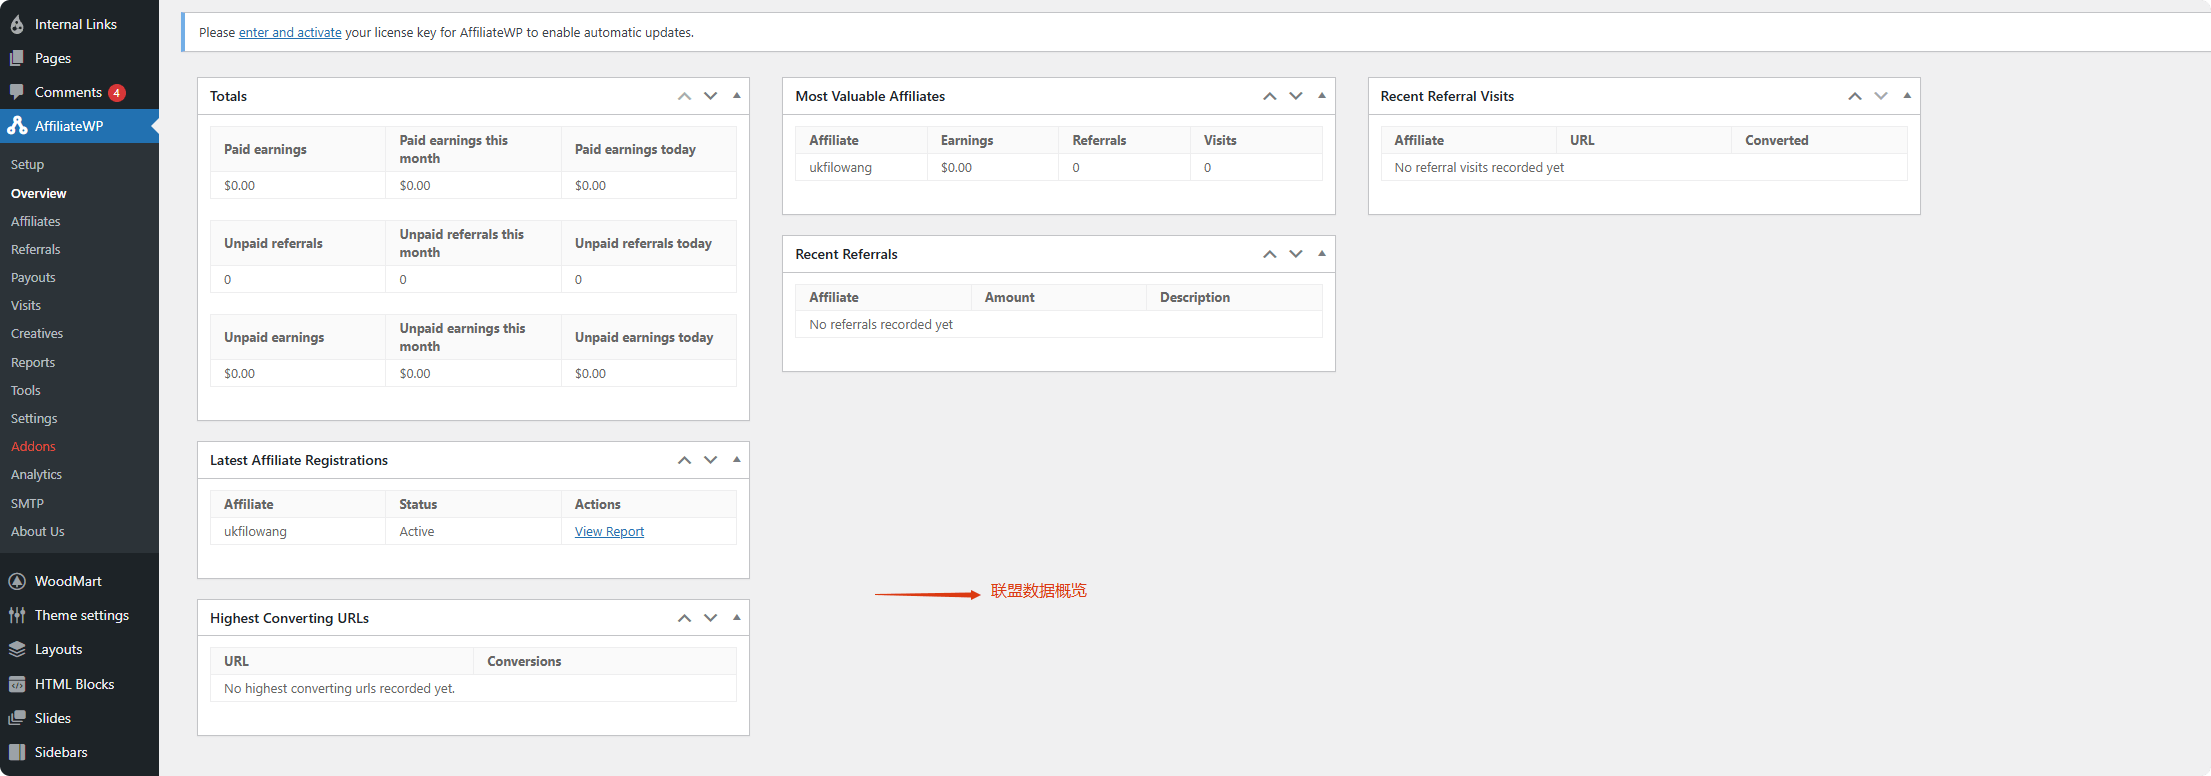The height and width of the screenshot is (776, 2211).
Task: Click the red 4 comments badge
Action: click(x=117, y=93)
